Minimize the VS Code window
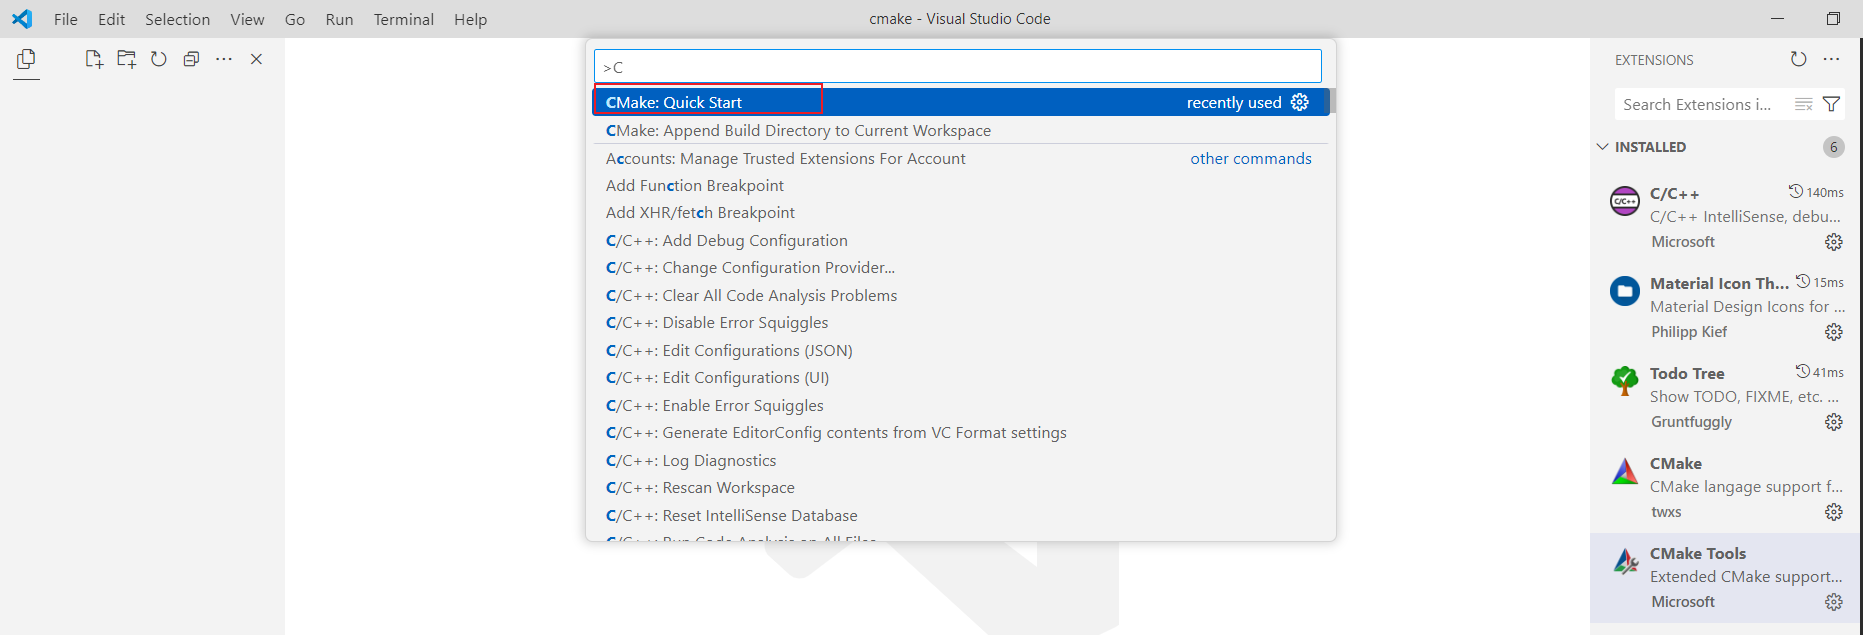This screenshot has height=635, width=1863. click(x=1777, y=19)
